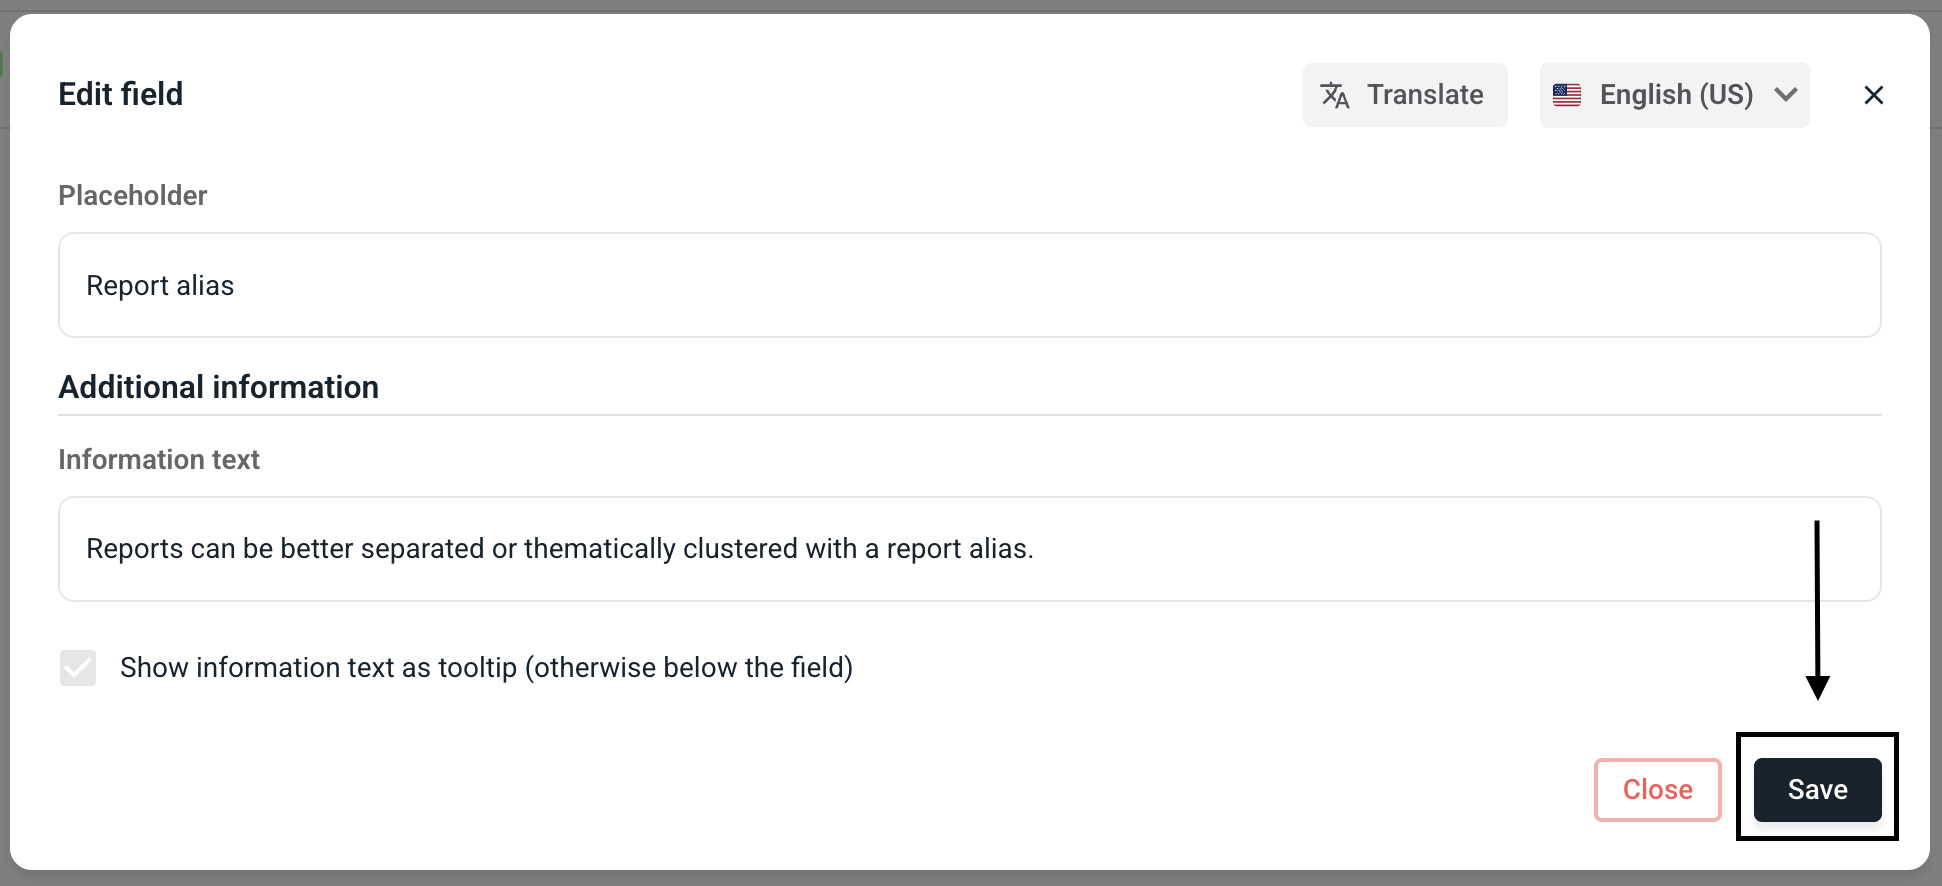1942x886 pixels.
Task: Click the 'Placeholder' field label
Action: tap(132, 195)
